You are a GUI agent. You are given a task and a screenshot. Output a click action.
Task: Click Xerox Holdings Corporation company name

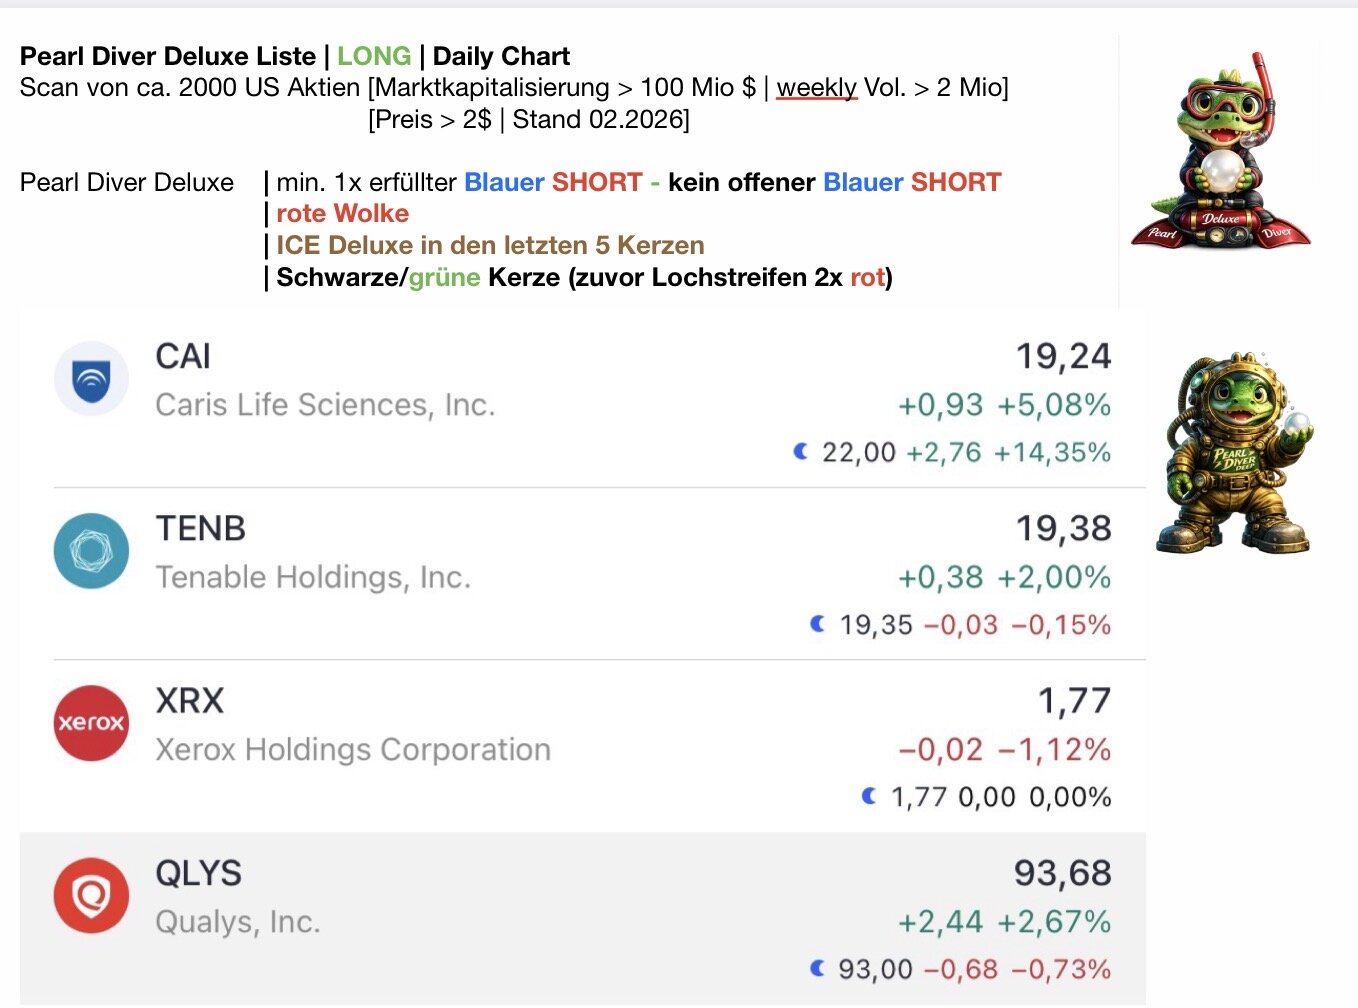click(x=353, y=749)
